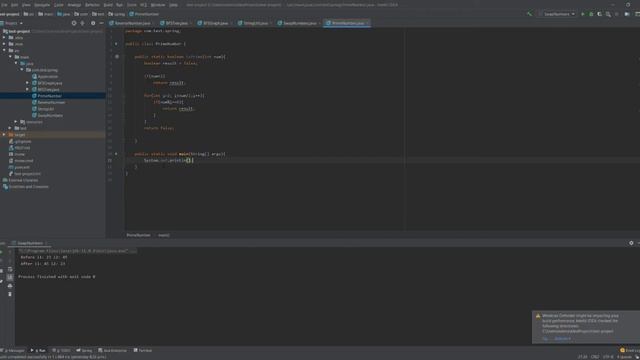Image resolution: width=640 pixels, height=360 pixels.
Task: Collapse the main folder in tree
Action: click(10, 57)
